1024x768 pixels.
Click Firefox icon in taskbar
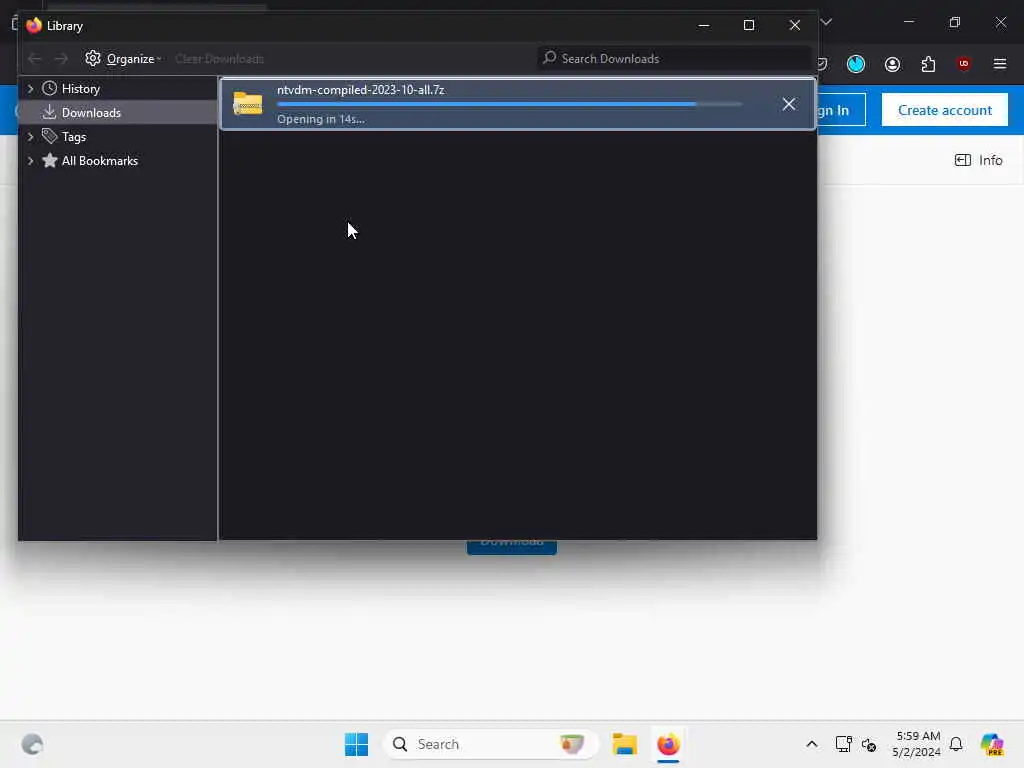click(x=668, y=744)
